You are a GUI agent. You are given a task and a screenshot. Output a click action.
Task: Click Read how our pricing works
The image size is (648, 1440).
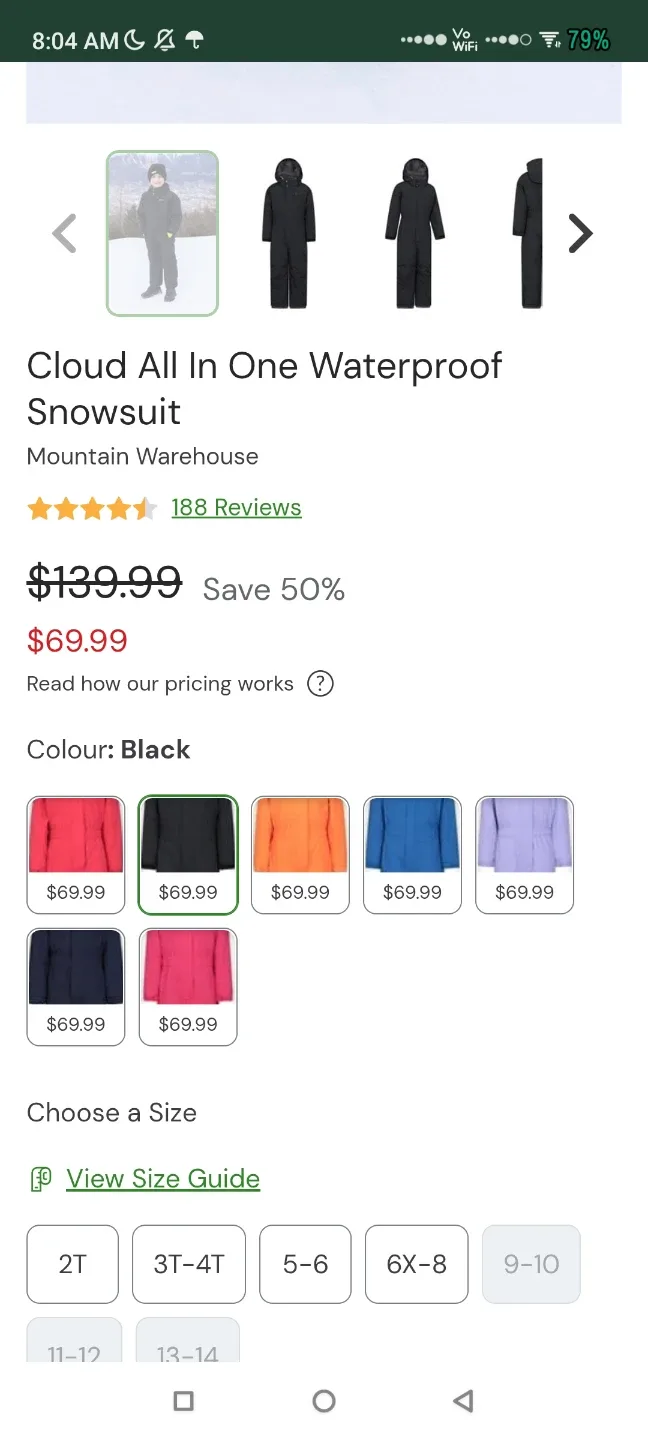158,684
